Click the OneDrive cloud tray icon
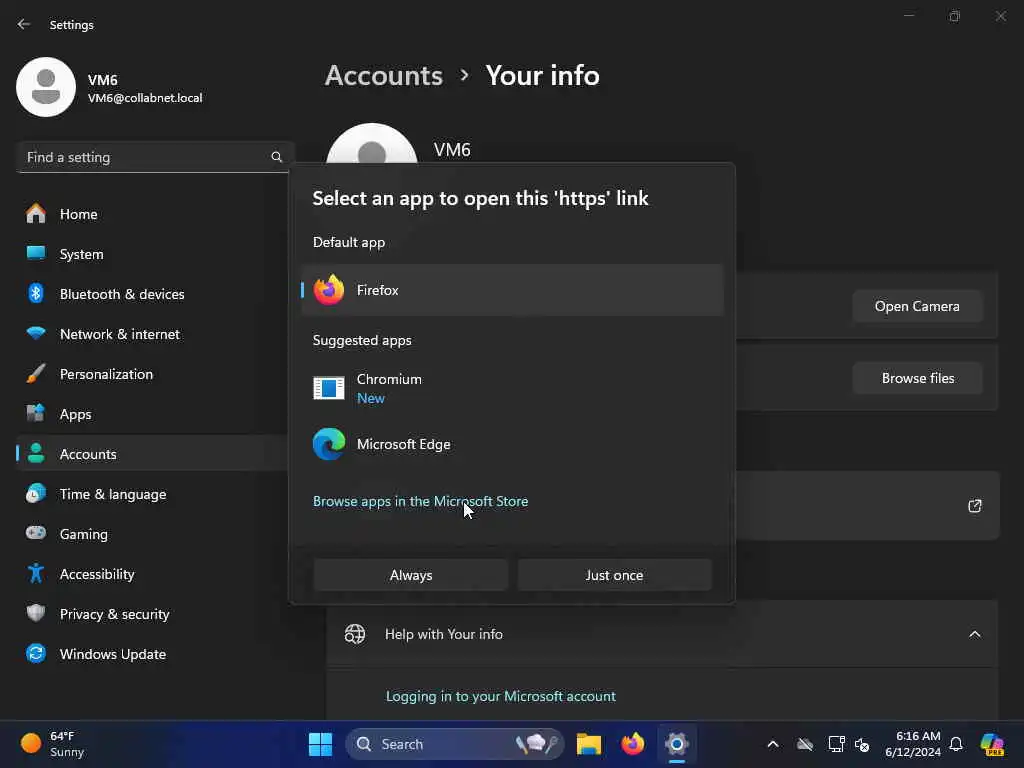Image resolution: width=1024 pixels, height=768 pixels. 805,744
